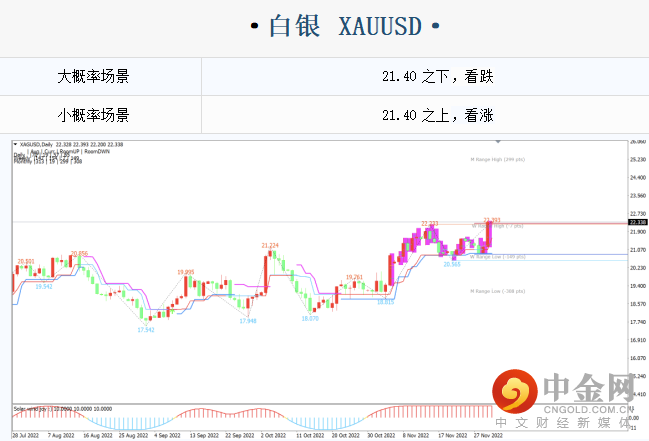Select the 小概率场景 row header
The width and height of the screenshot is (649, 441).
click(100, 115)
